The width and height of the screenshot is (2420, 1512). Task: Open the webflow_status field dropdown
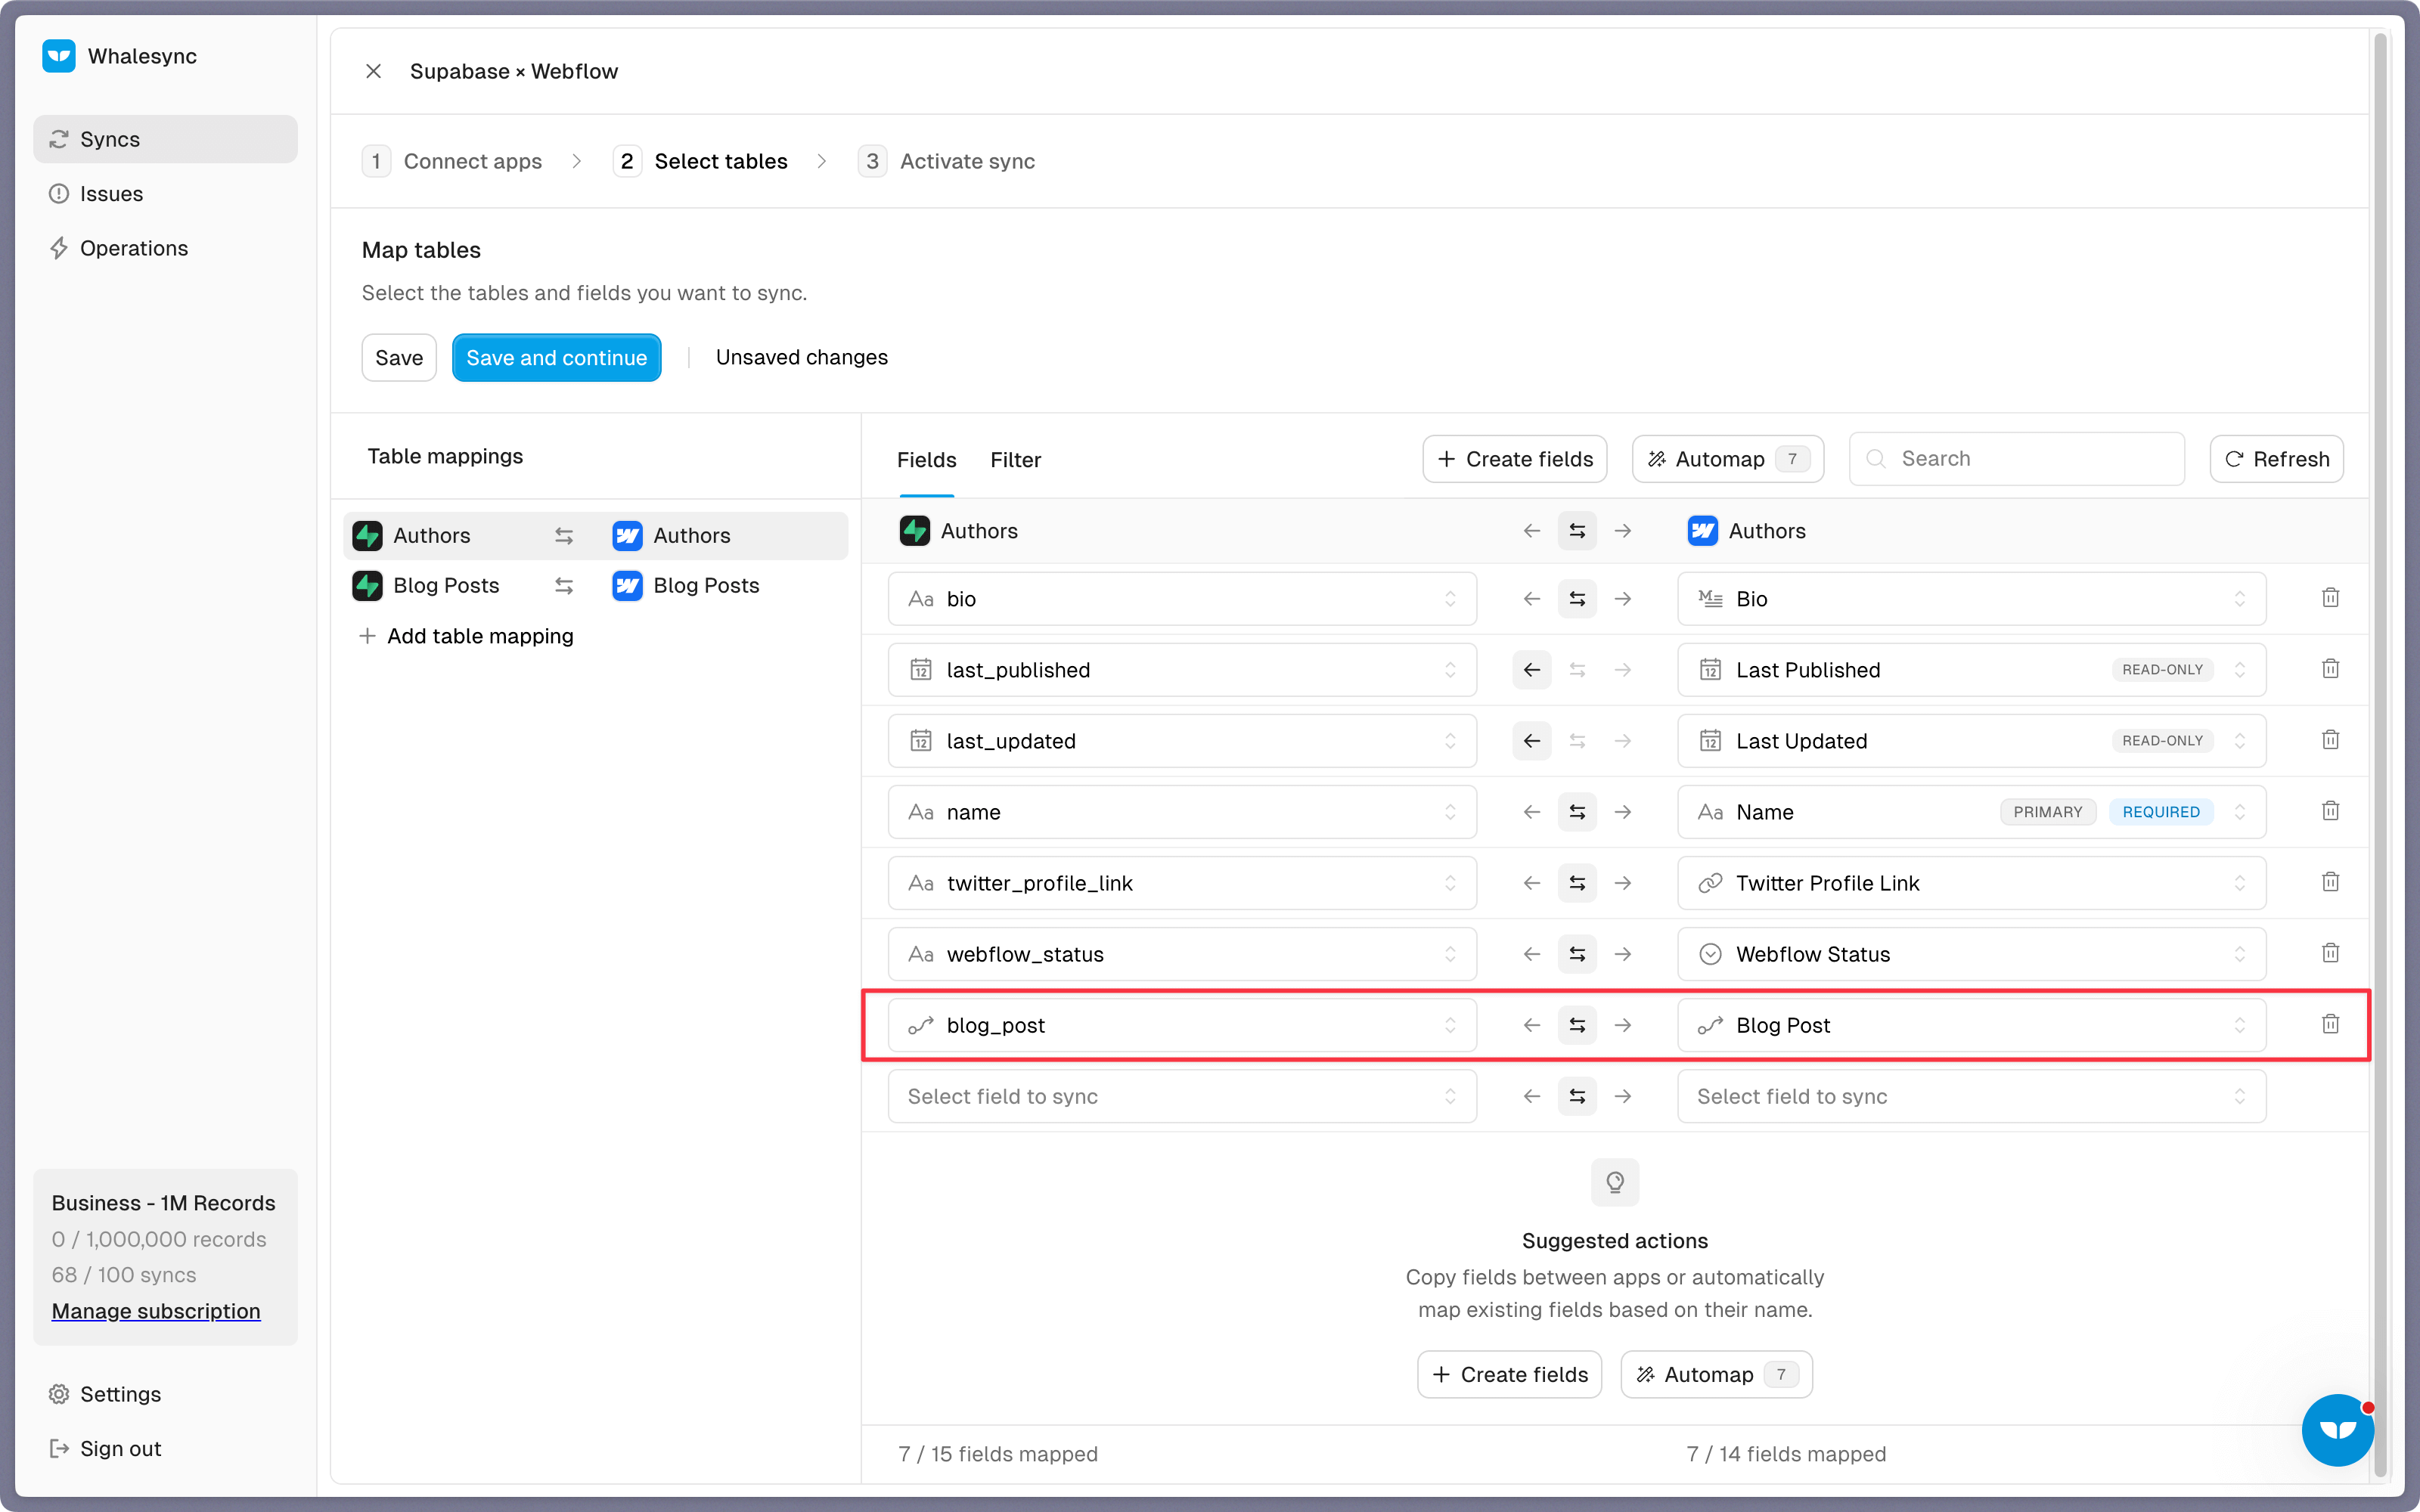(x=1182, y=954)
